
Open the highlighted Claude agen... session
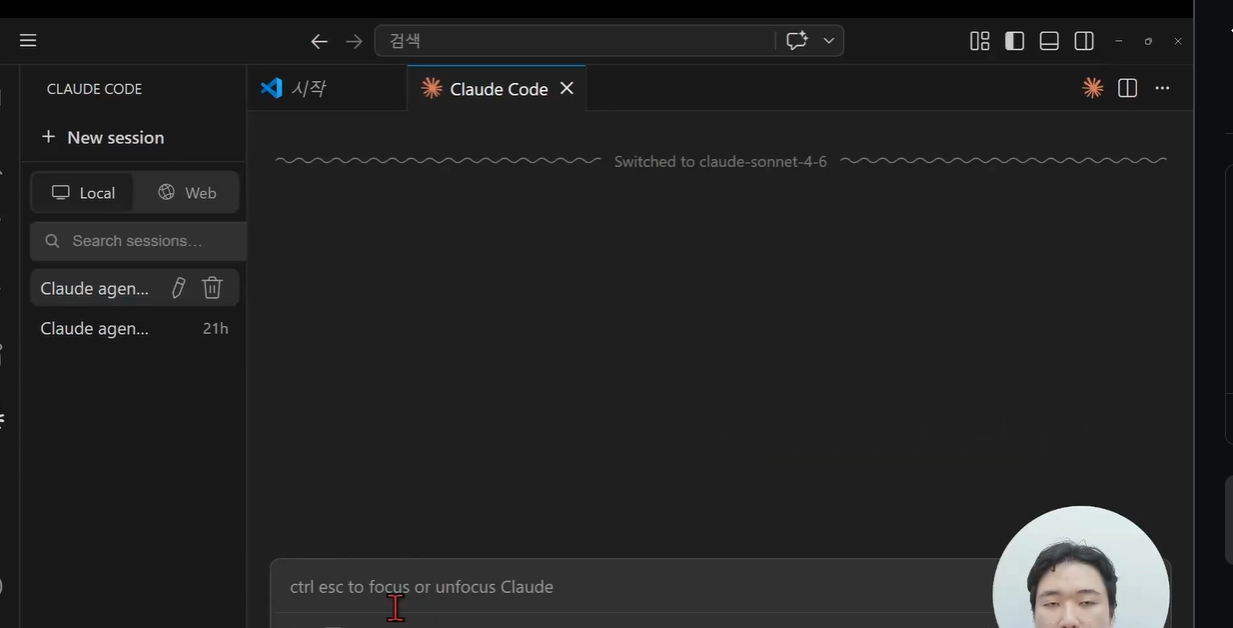[95, 288]
